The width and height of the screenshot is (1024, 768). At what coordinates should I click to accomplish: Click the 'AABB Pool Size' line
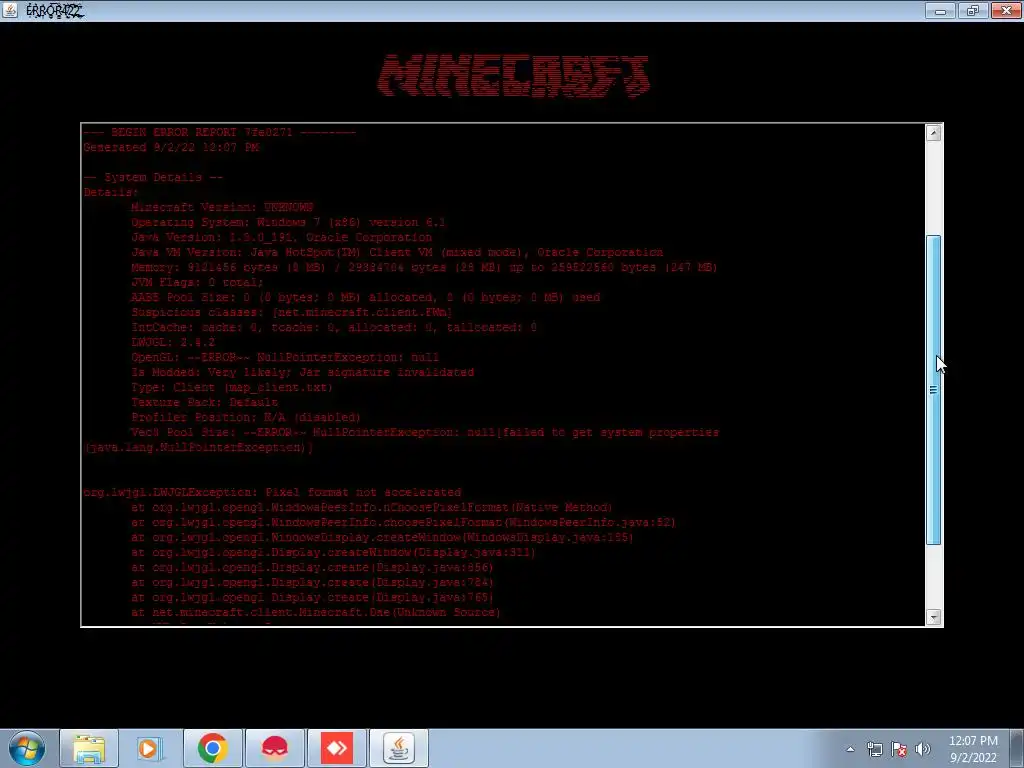click(x=366, y=297)
